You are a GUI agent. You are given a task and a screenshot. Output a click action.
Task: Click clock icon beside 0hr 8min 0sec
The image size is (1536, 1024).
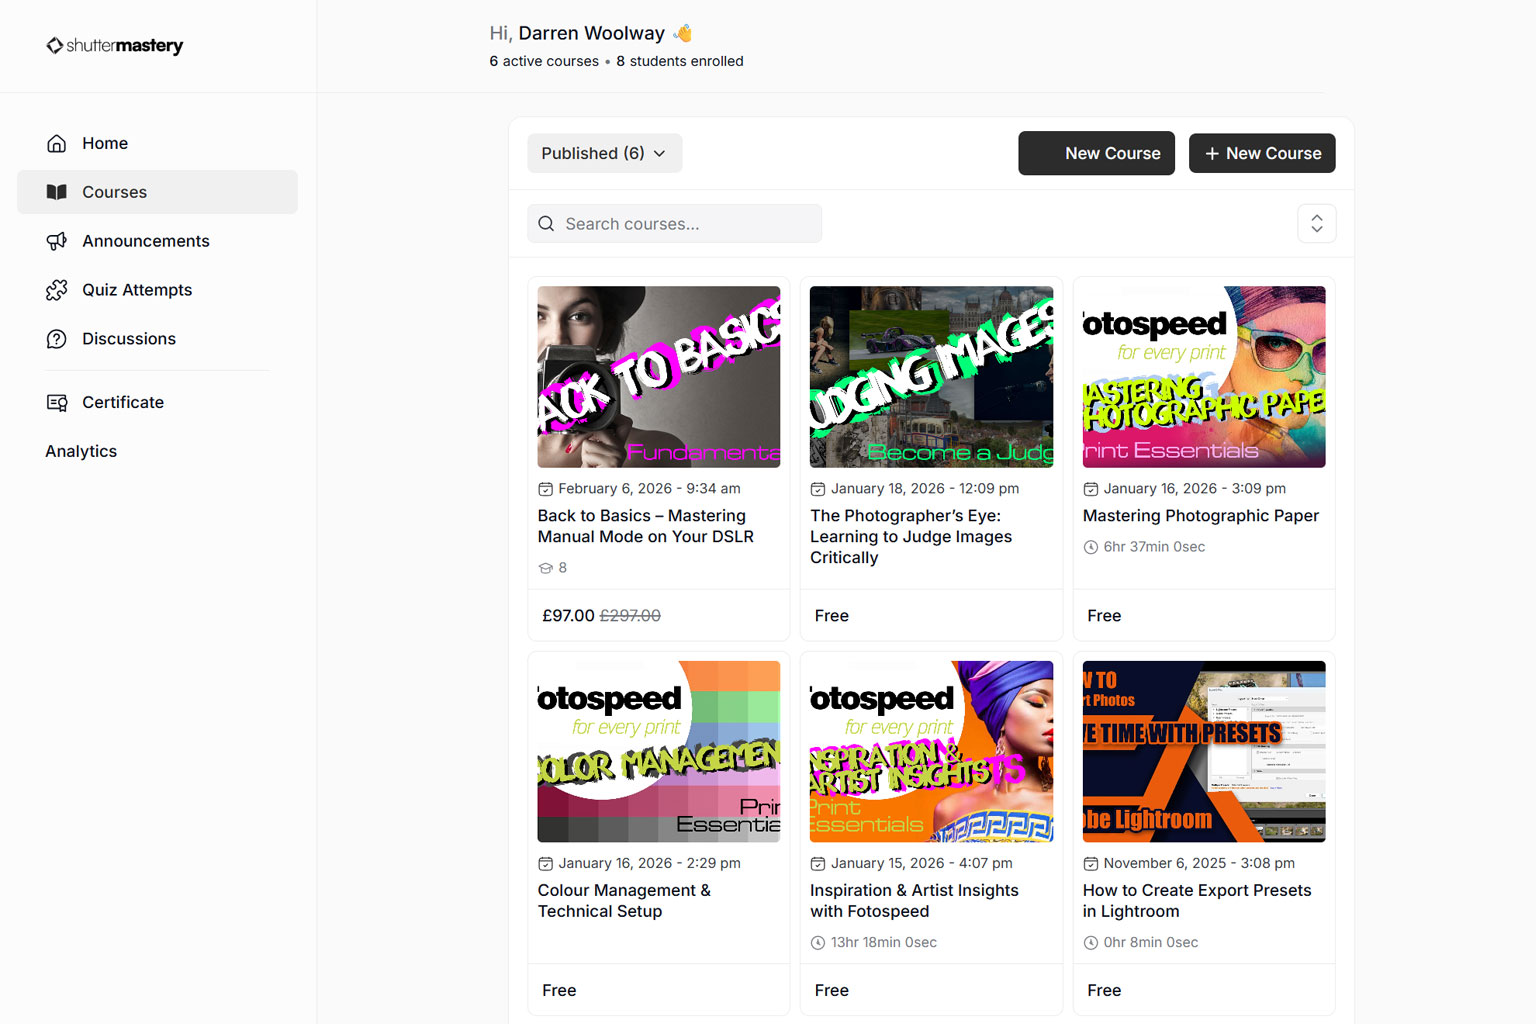tap(1091, 943)
